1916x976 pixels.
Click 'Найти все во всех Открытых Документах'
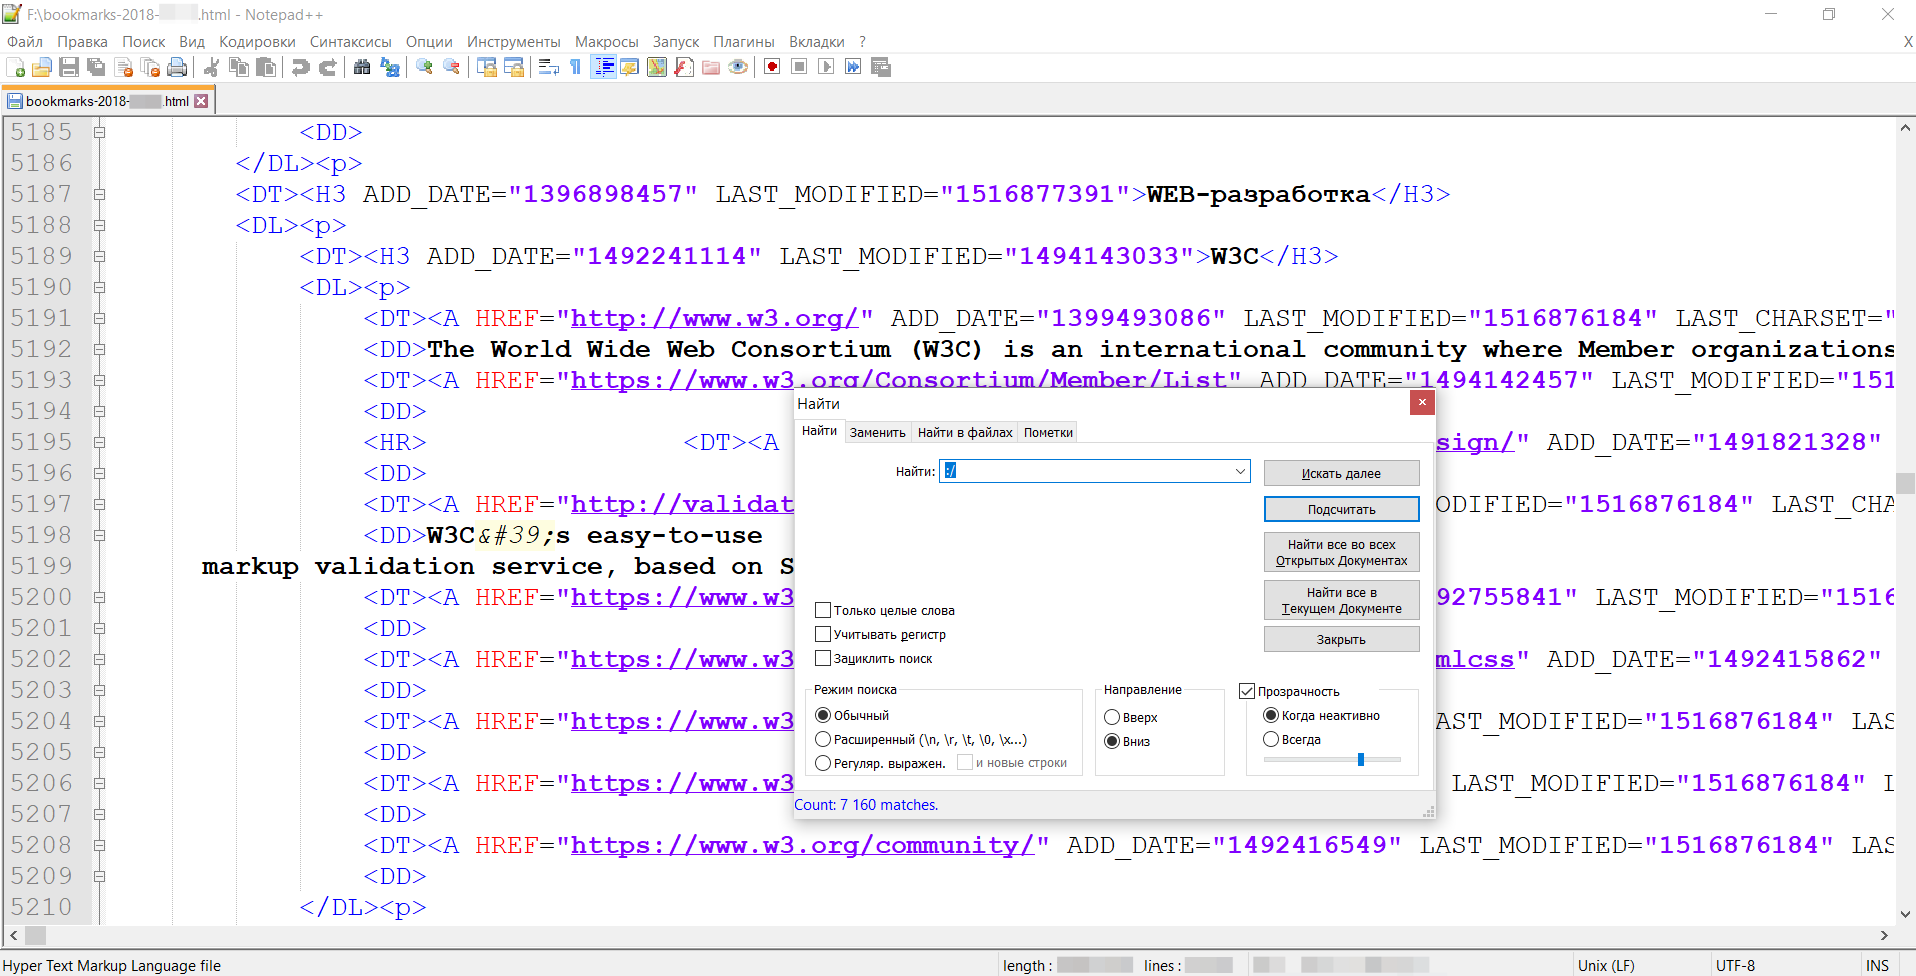click(1341, 552)
